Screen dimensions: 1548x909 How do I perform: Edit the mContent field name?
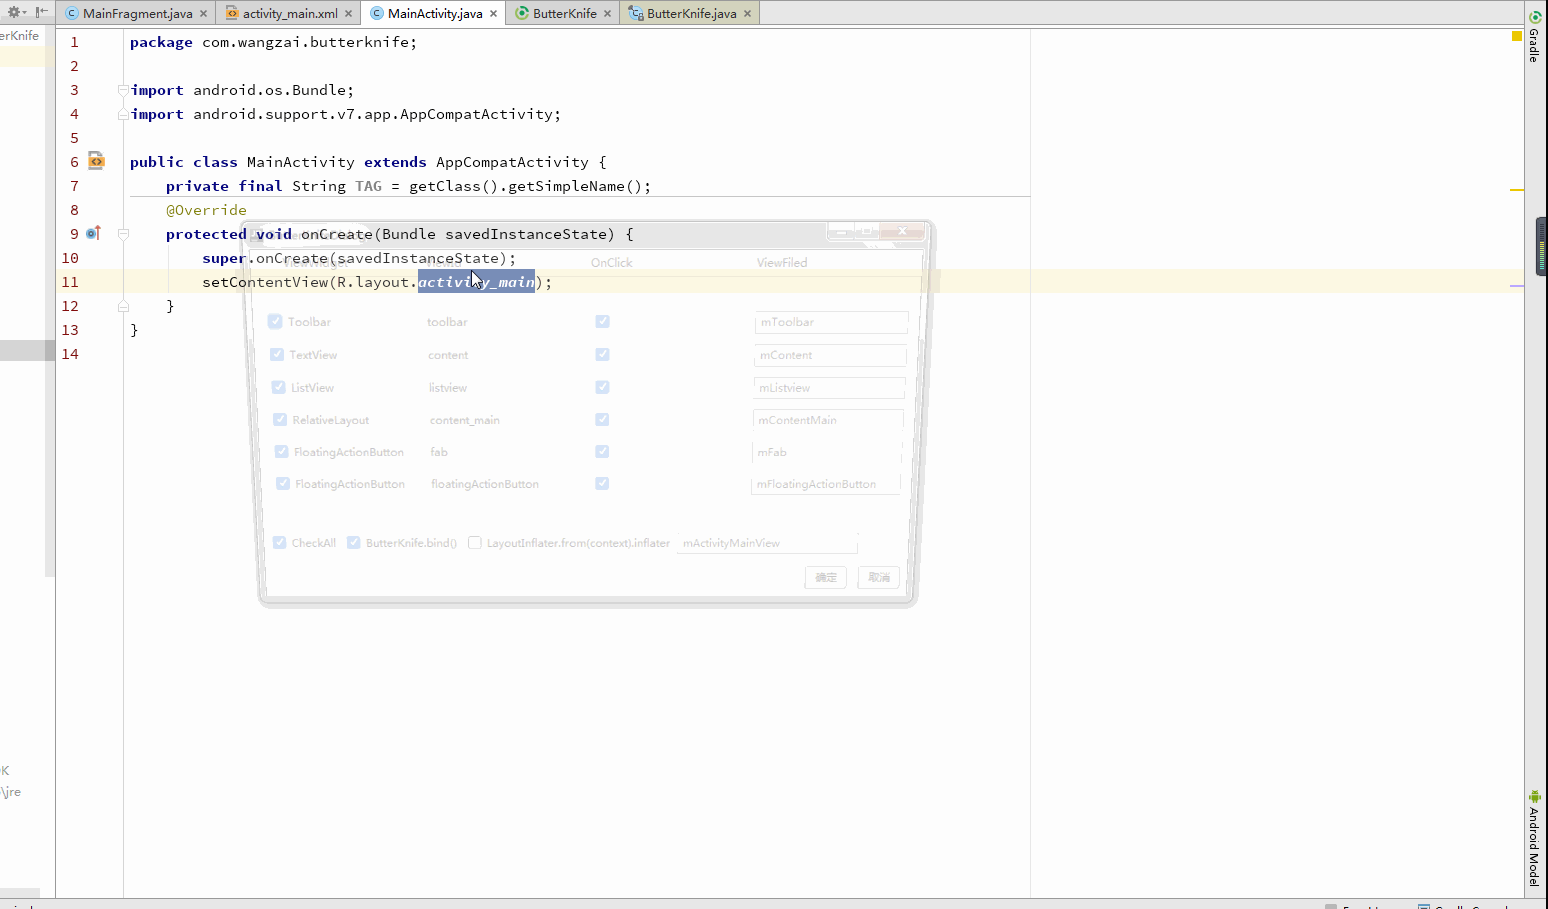(x=830, y=355)
